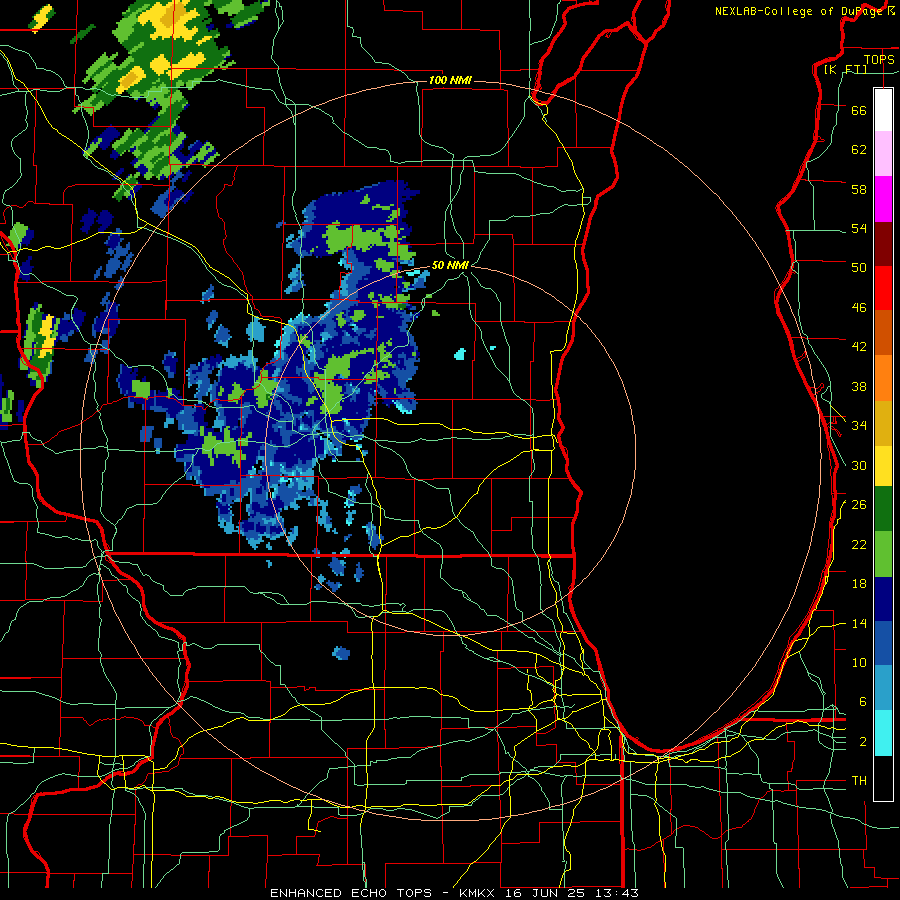The image size is (900, 900).
Task: Select the 50 NMI range ring label
Action: coord(450,265)
